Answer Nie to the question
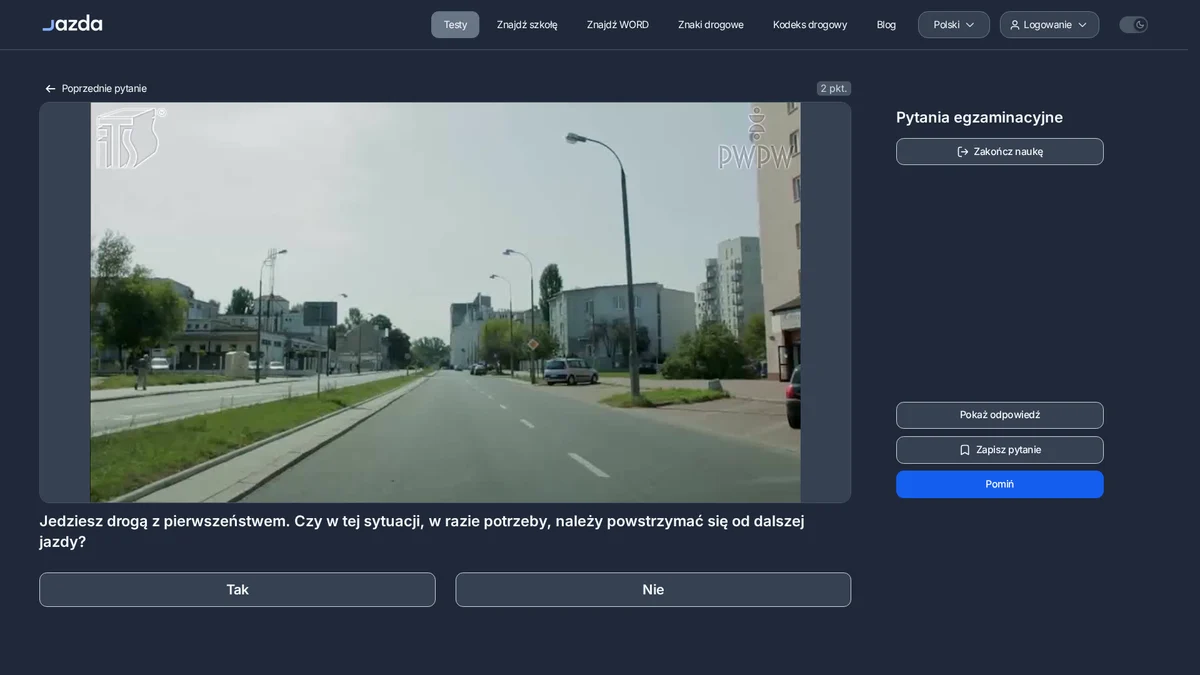1200x675 pixels. pos(653,590)
